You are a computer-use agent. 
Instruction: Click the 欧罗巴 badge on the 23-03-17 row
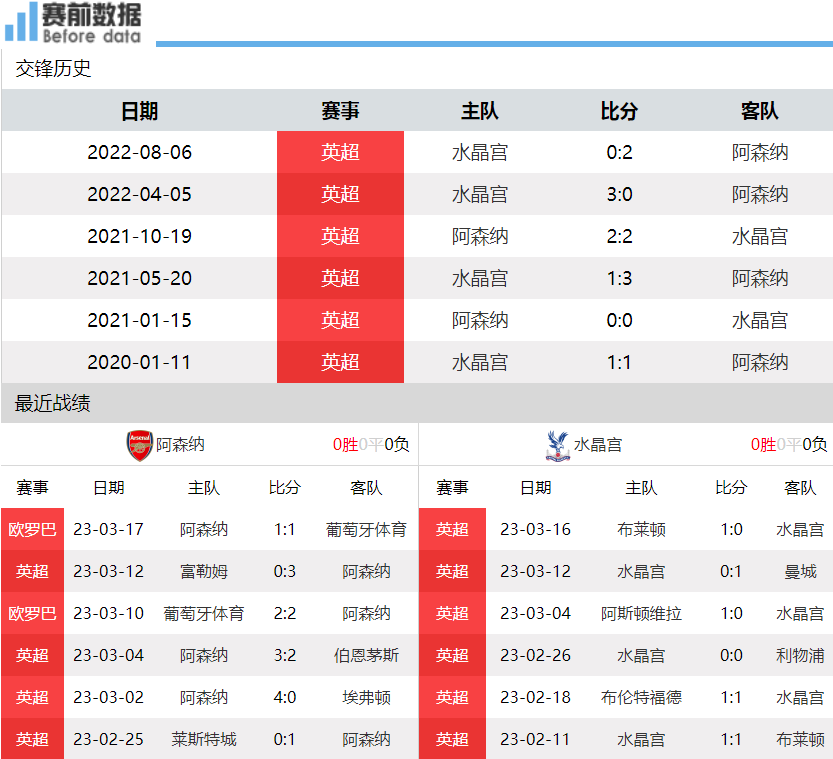[30, 529]
